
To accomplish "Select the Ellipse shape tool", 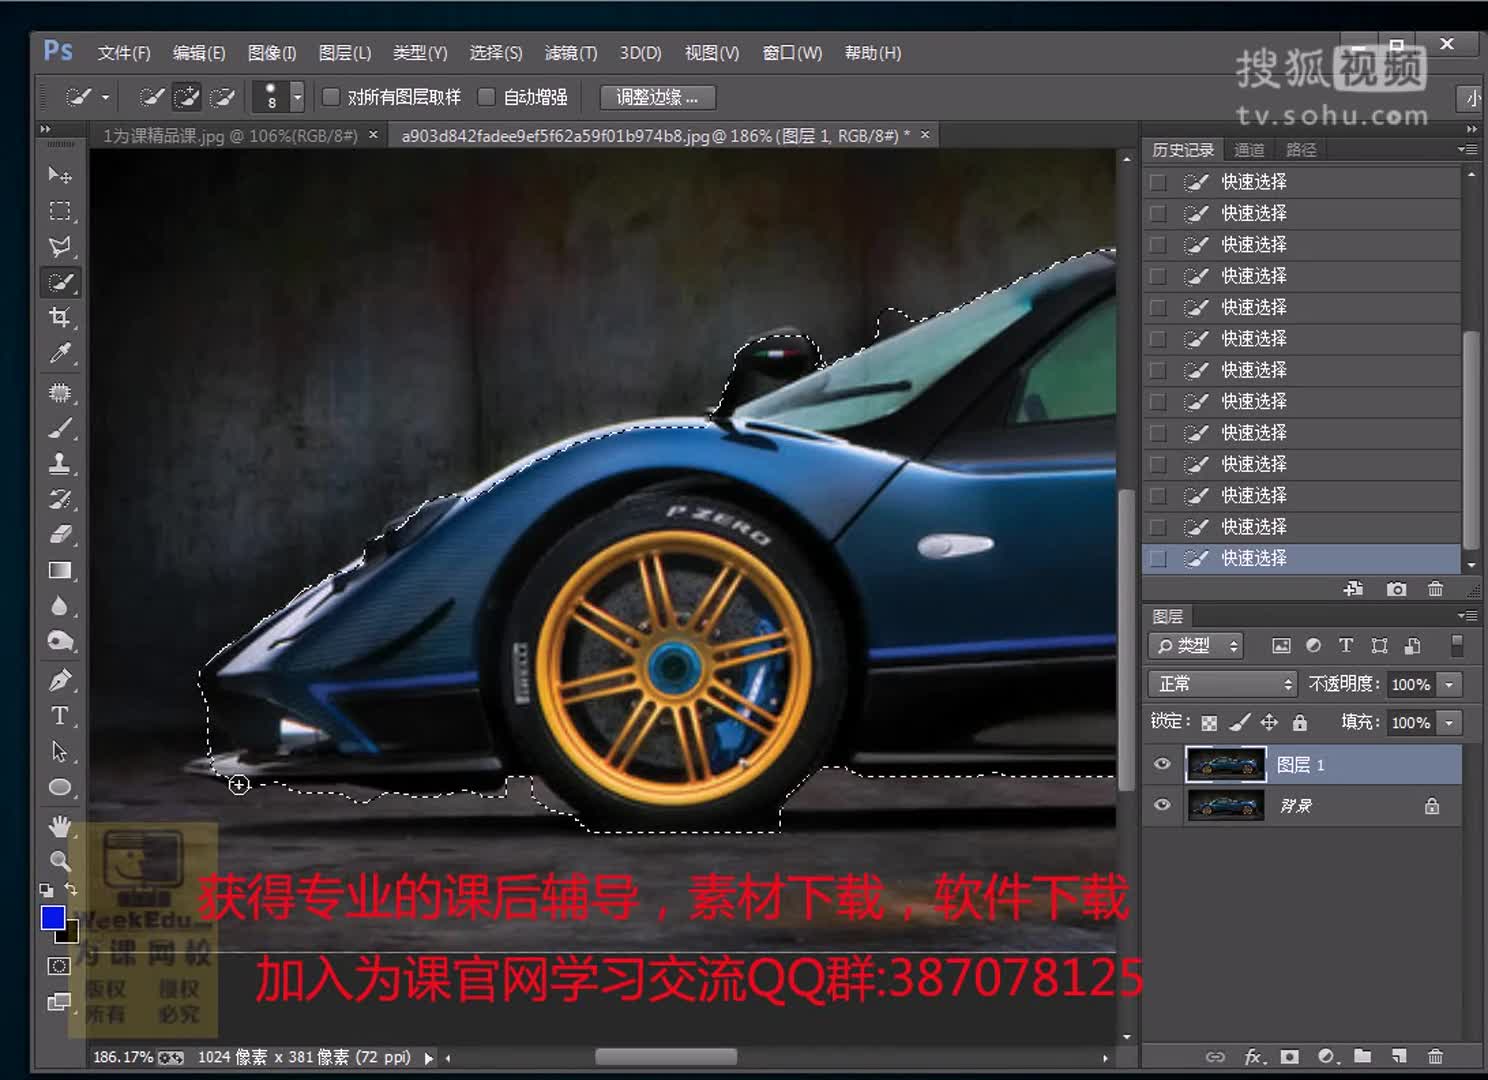I will coord(60,788).
